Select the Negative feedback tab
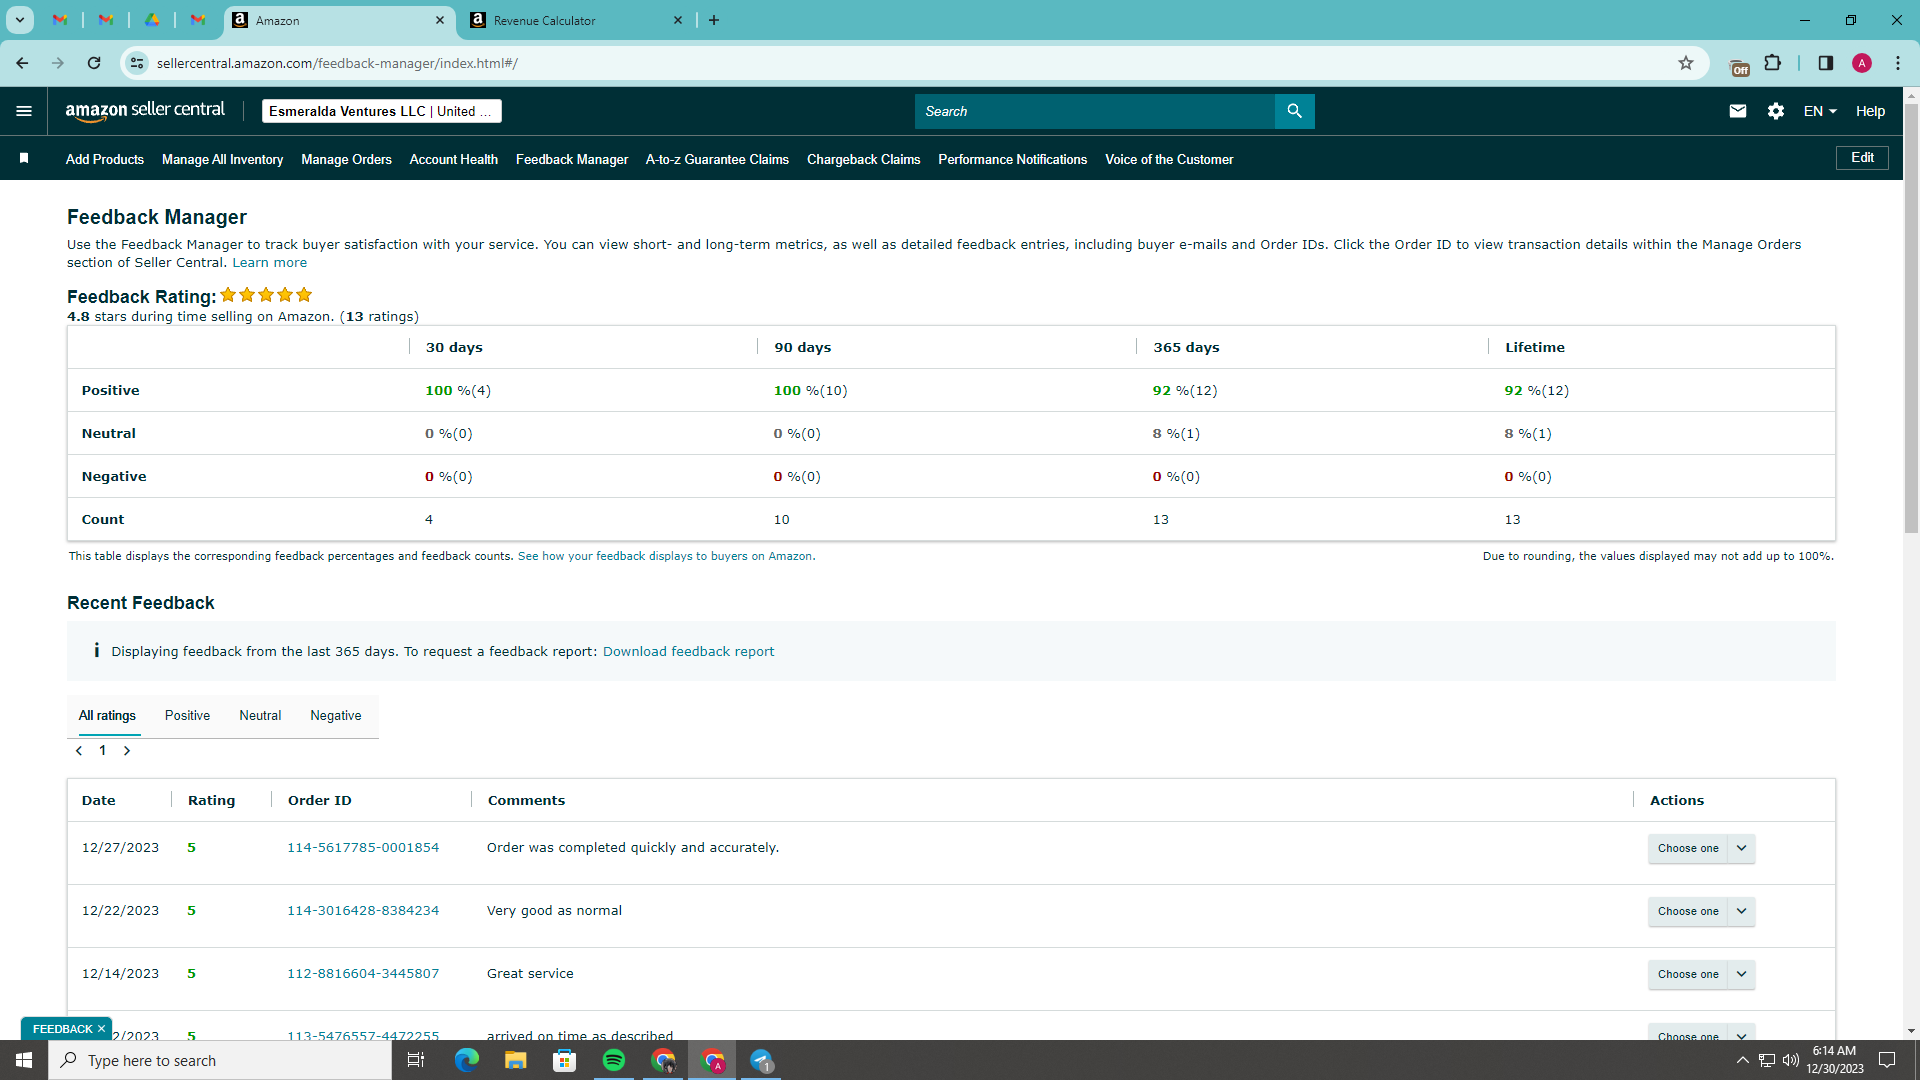The image size is (1920, 1080). click(336, 716)
